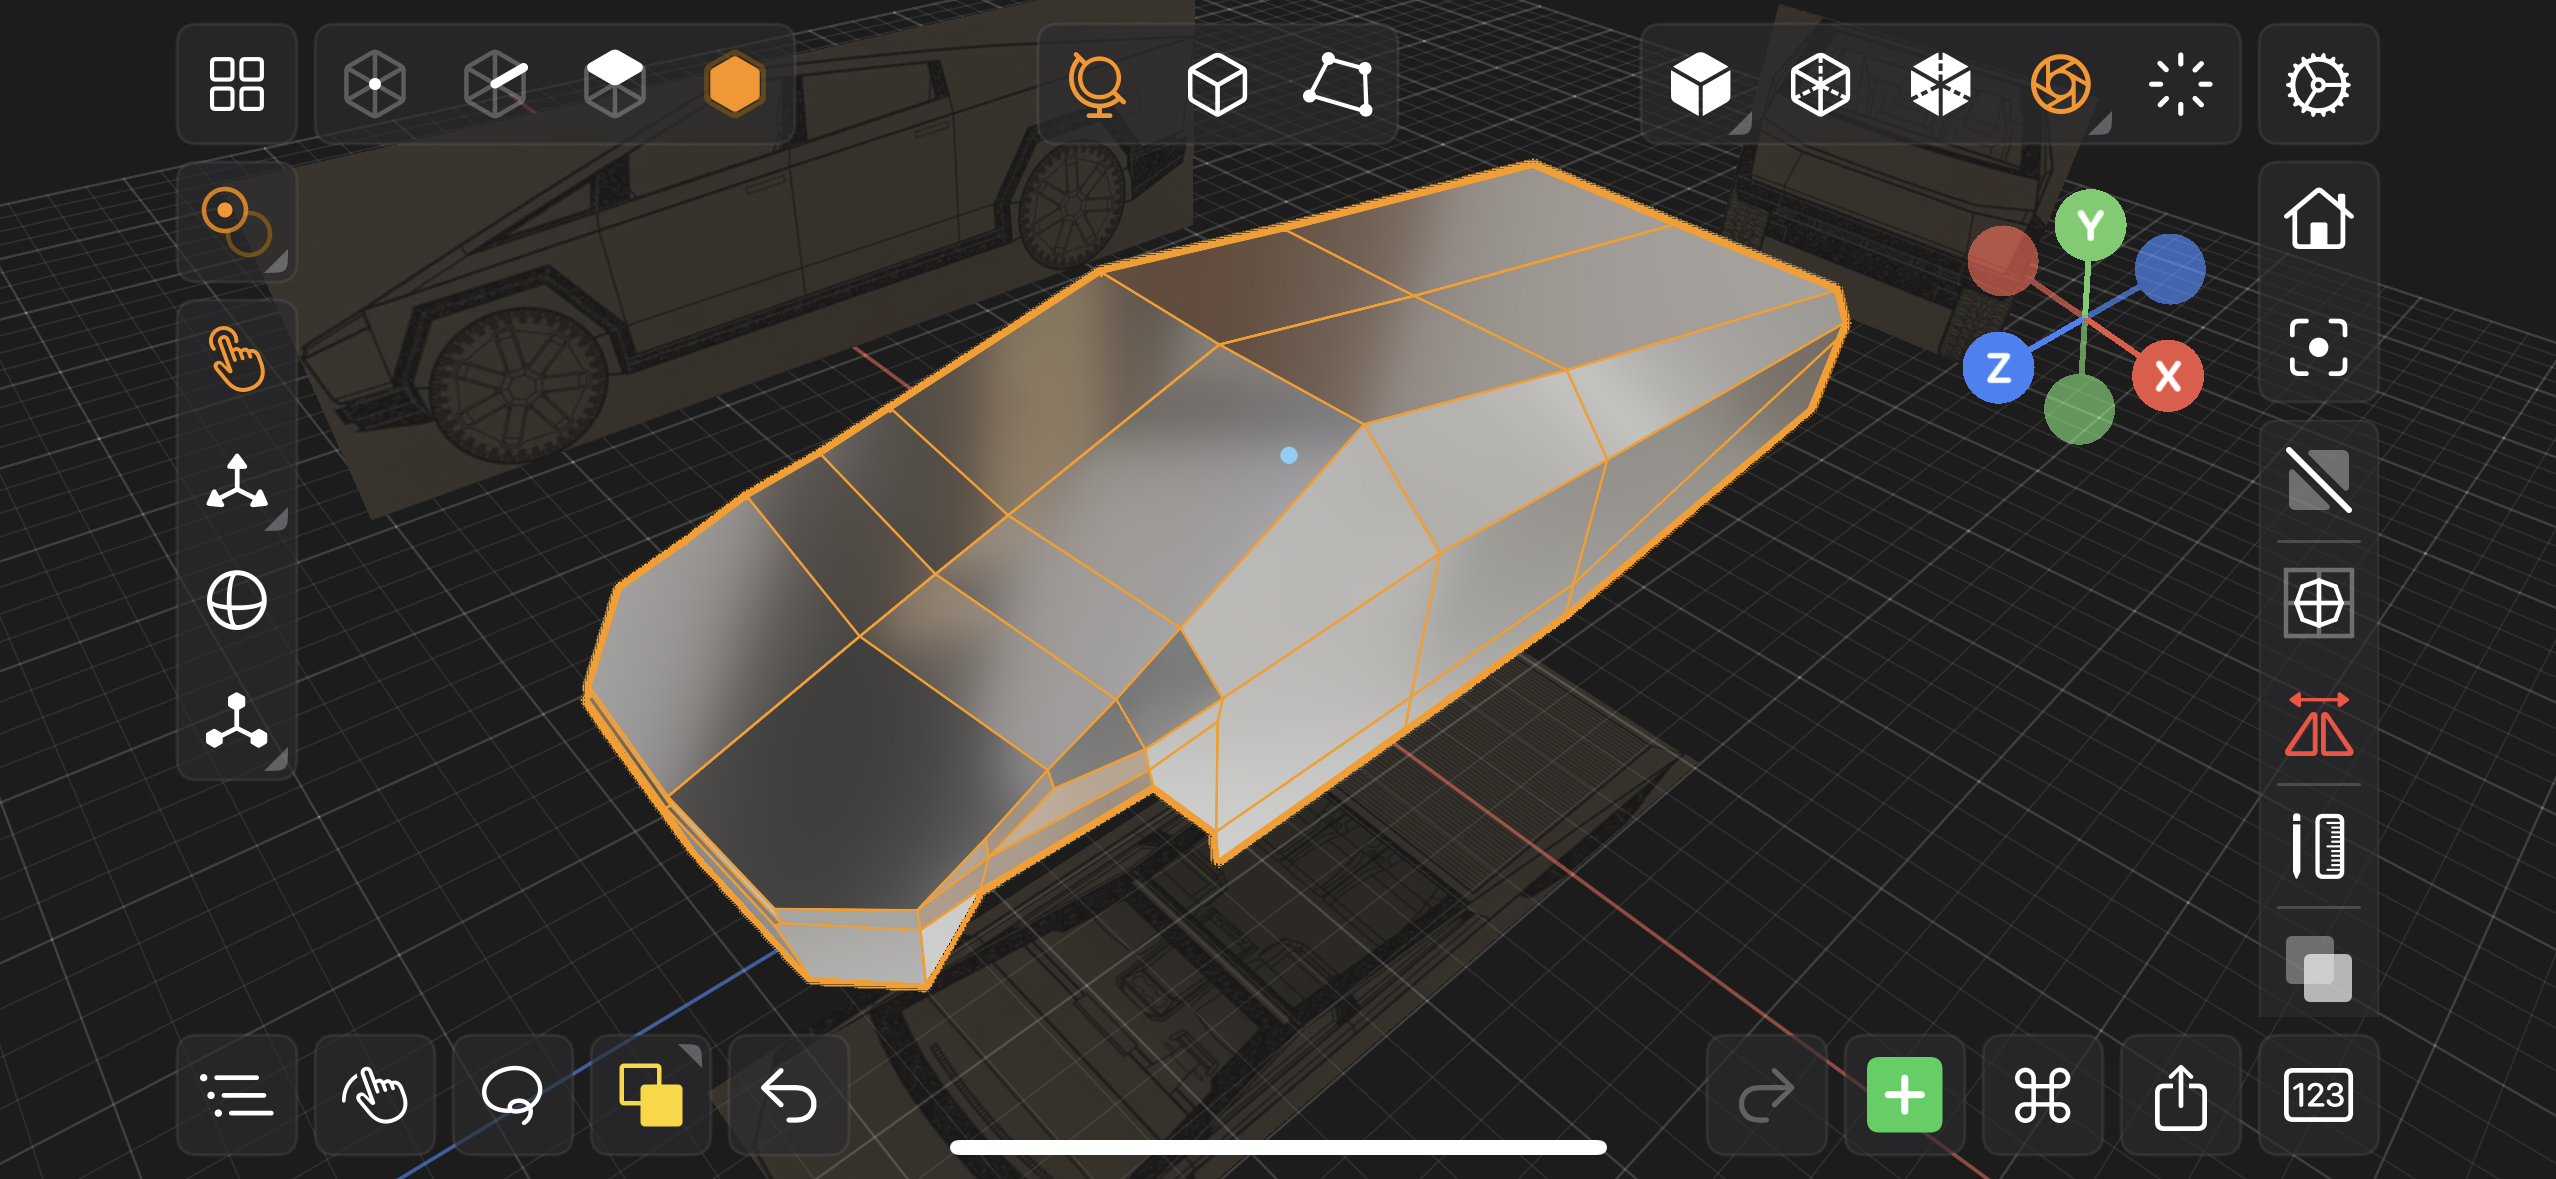Viewport: 2556px width, 1179px height.
Task: Tap the green plus add button
Action: [1904, 1095]
